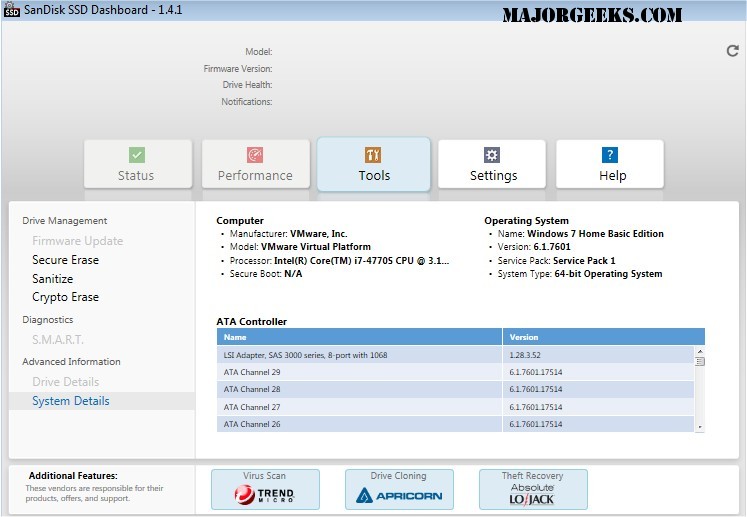Go to the Settings tab
This screenshot has width=747, height=517.
point(492,164)
